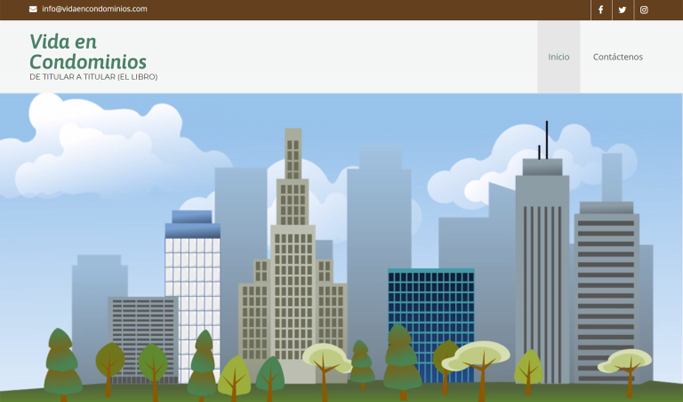The height and width of the screenshot is (402, 683).
Task: Click the city skyline banner image
Action: (x=342, y=247)
